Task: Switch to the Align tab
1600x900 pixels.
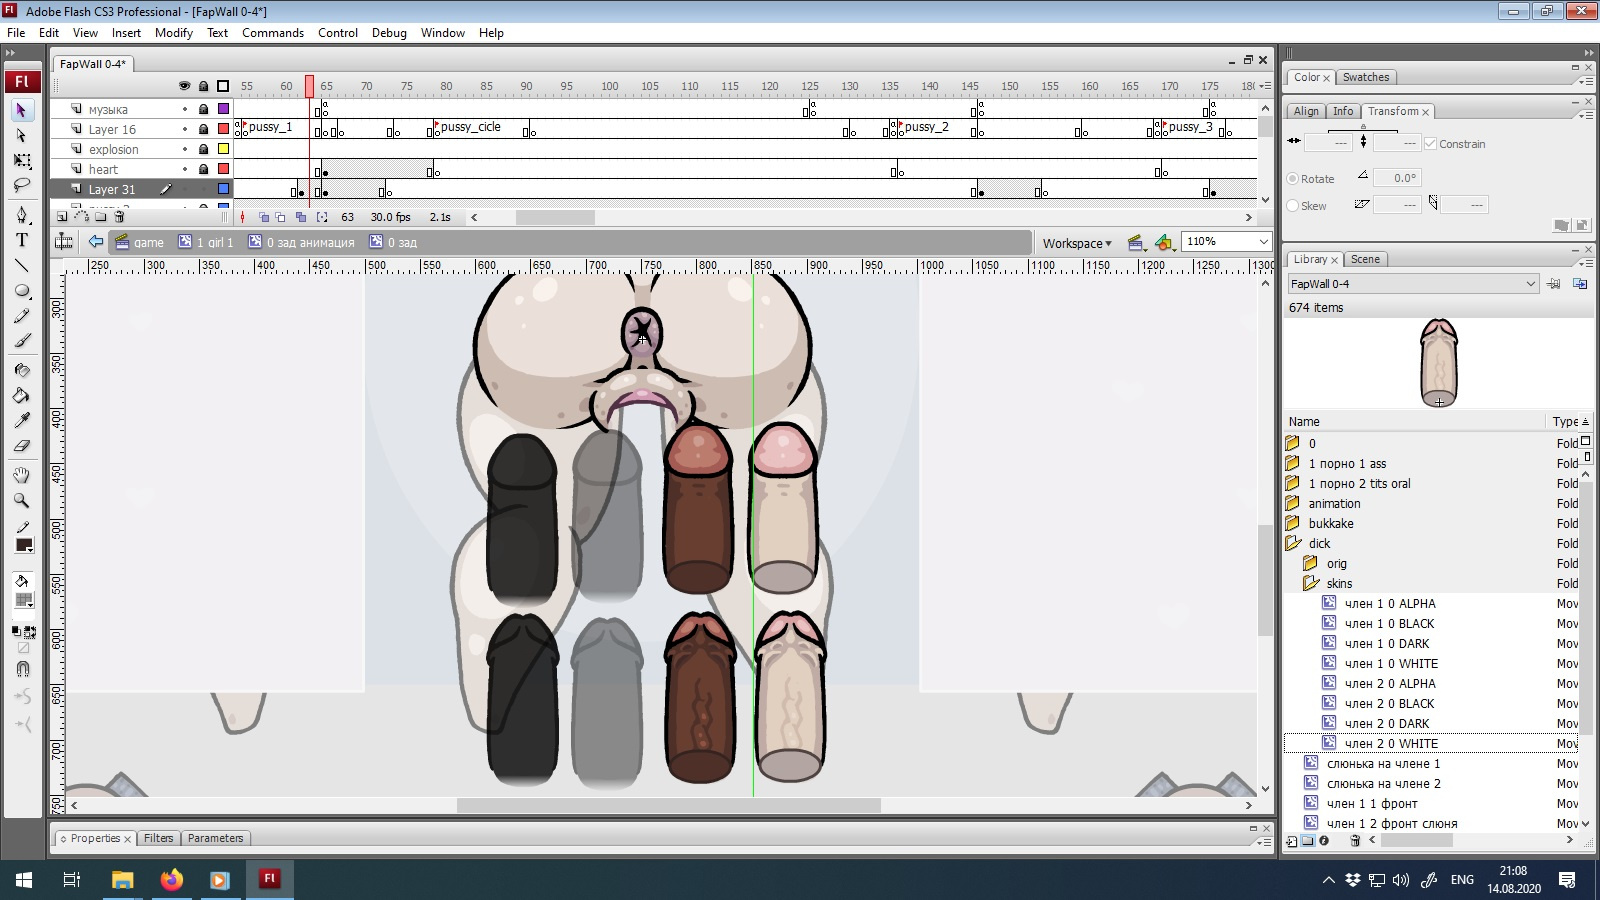Action: pos(1306,111)
